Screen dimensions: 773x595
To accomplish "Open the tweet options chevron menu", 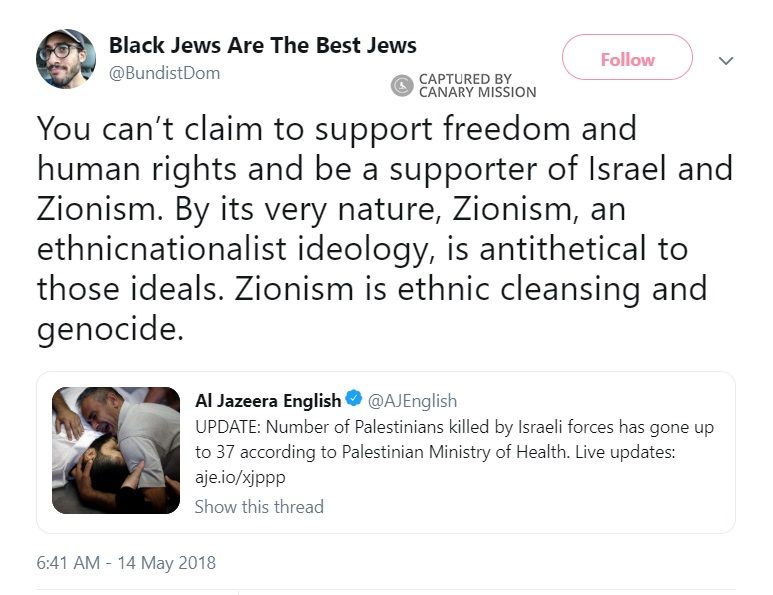I will [727, 61].
